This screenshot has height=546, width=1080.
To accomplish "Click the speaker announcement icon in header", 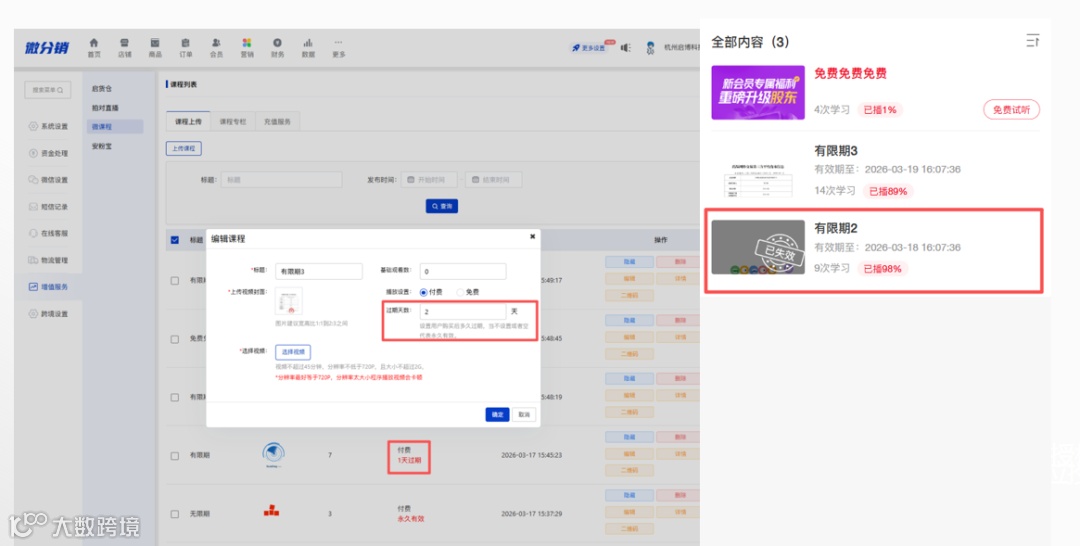I will click(x=625, y=48).
